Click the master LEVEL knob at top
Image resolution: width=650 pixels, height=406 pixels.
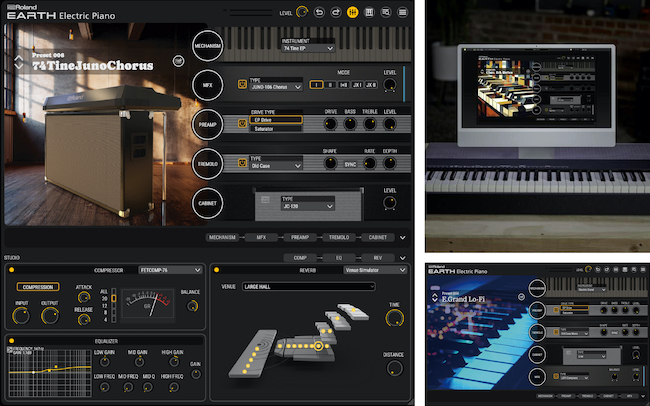(x=300, y=12)
